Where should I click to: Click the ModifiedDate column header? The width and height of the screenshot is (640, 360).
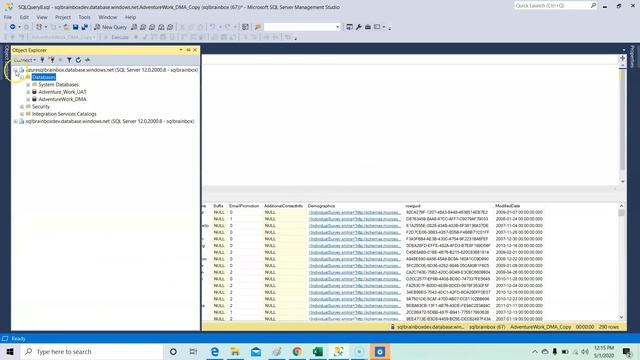click(x=508, y=206)
